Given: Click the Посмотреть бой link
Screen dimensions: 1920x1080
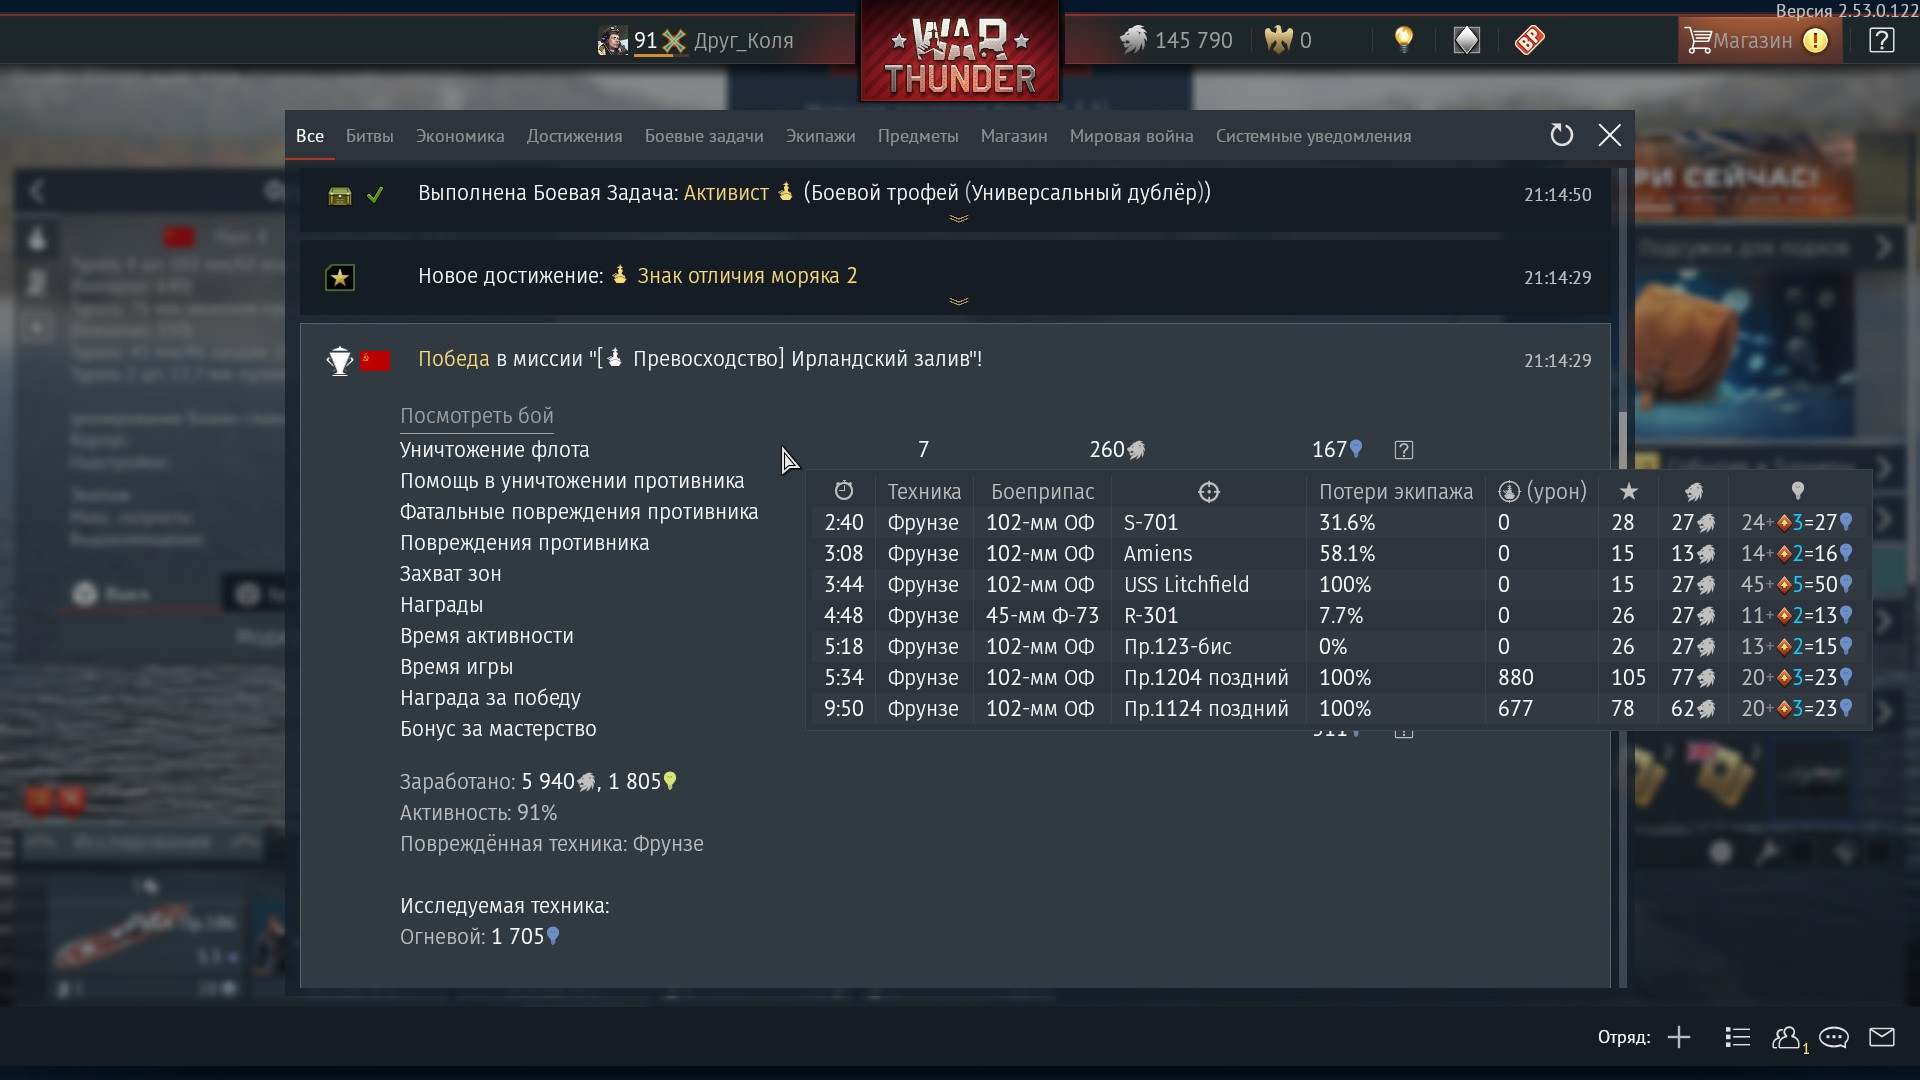Looking at the screenshot, I should tap(476, 416).
